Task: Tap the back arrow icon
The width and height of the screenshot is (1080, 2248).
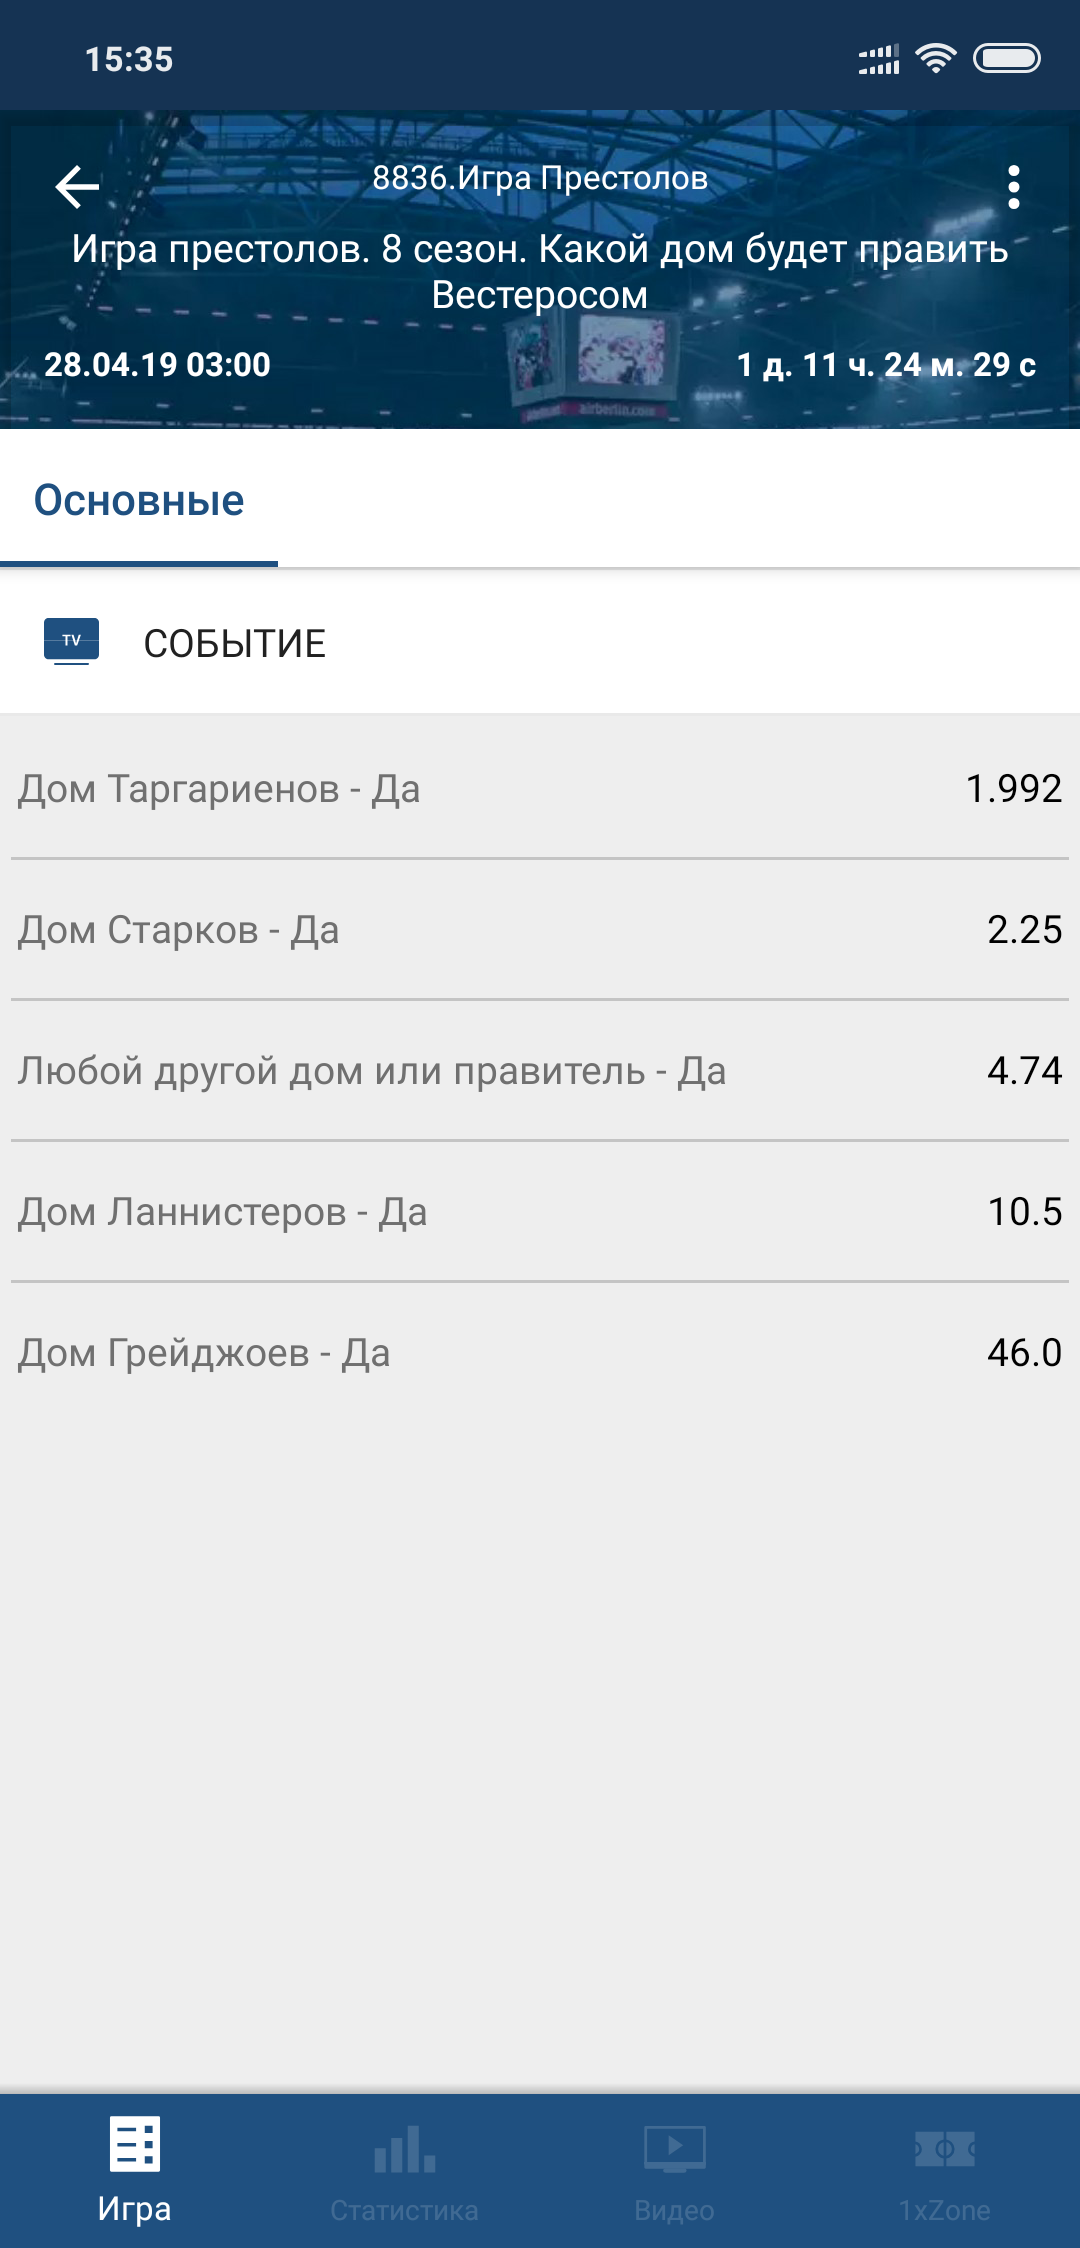Action: [x=77, y=186]
